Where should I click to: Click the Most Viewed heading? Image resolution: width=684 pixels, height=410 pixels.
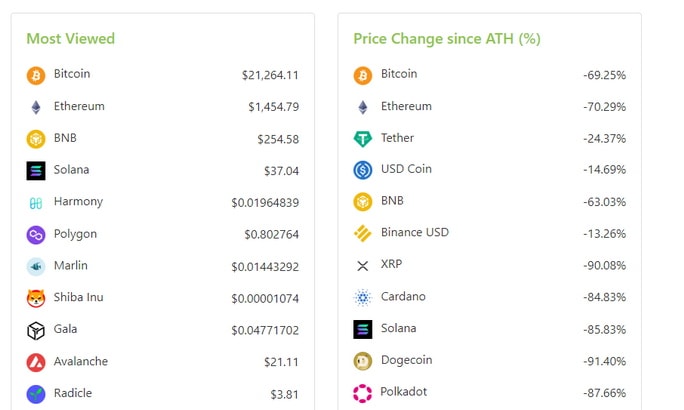(x=71, y=38)
